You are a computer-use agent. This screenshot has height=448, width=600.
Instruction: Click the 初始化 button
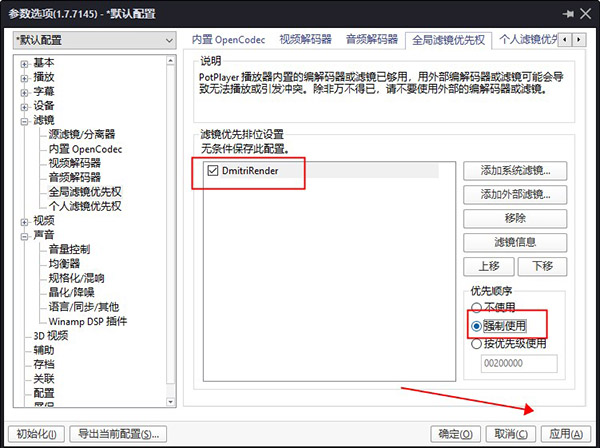36,434
